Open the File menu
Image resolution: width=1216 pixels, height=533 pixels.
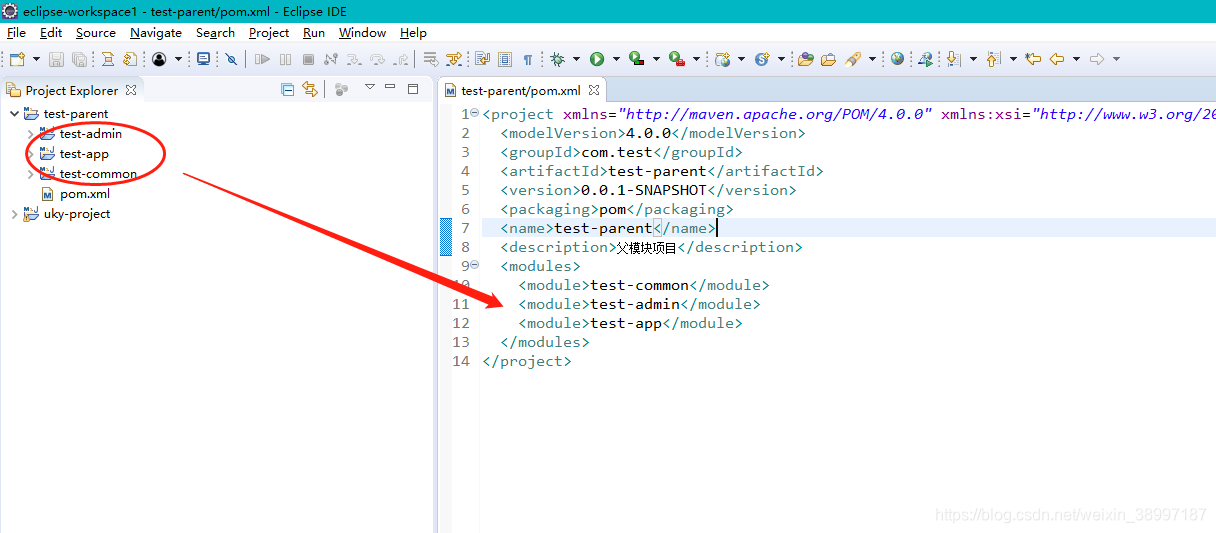tap(16, 33)
